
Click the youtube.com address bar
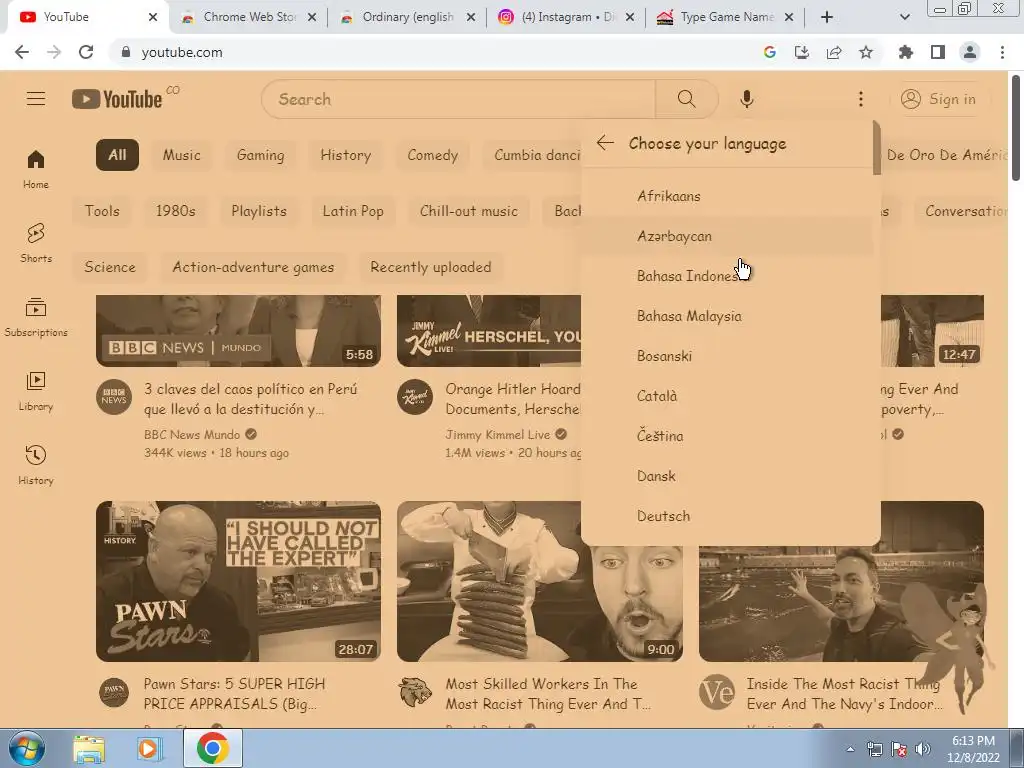pos(431,52)
